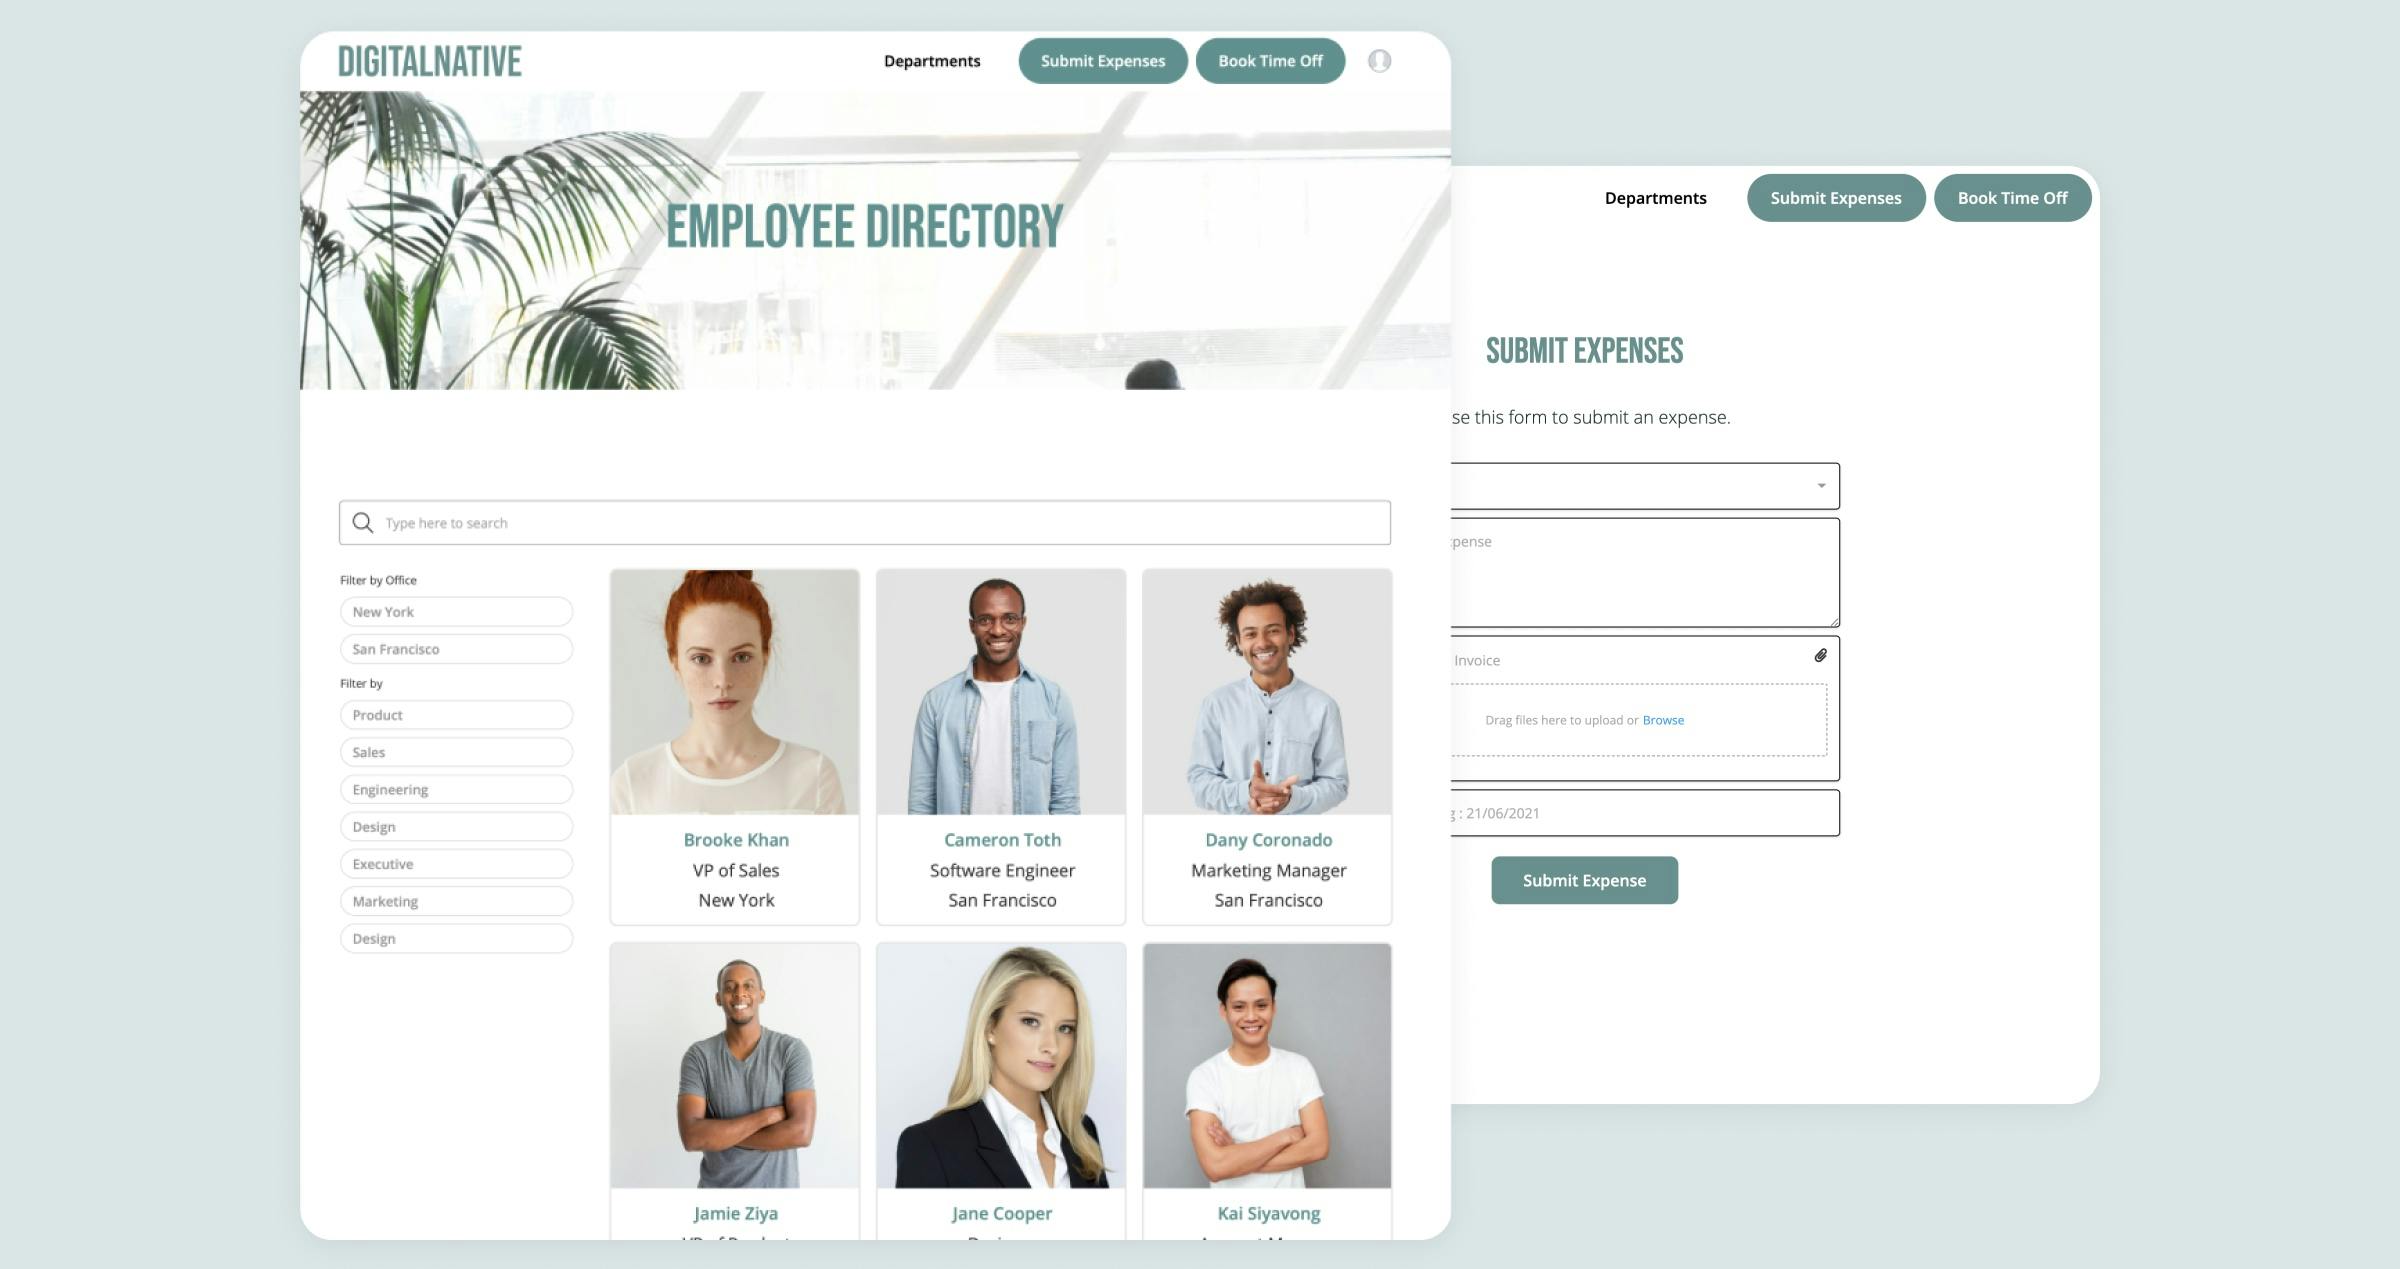Click the user profile avatar icon
Image resolution: width=2400 pixels, height=1269 pixels.
pyautogui.click(x=1379, y=60)
